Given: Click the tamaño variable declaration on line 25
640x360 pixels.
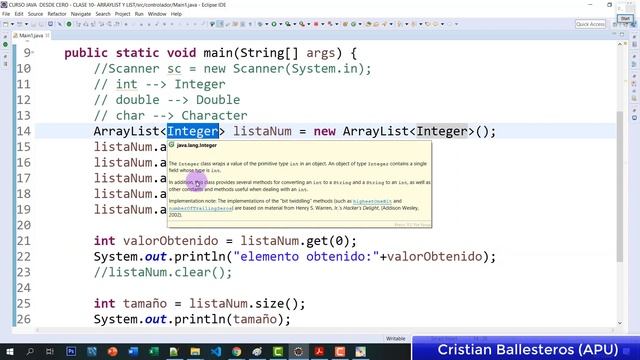Looking at the screenshot, I should pyautogui.click(x=145, y=304).
